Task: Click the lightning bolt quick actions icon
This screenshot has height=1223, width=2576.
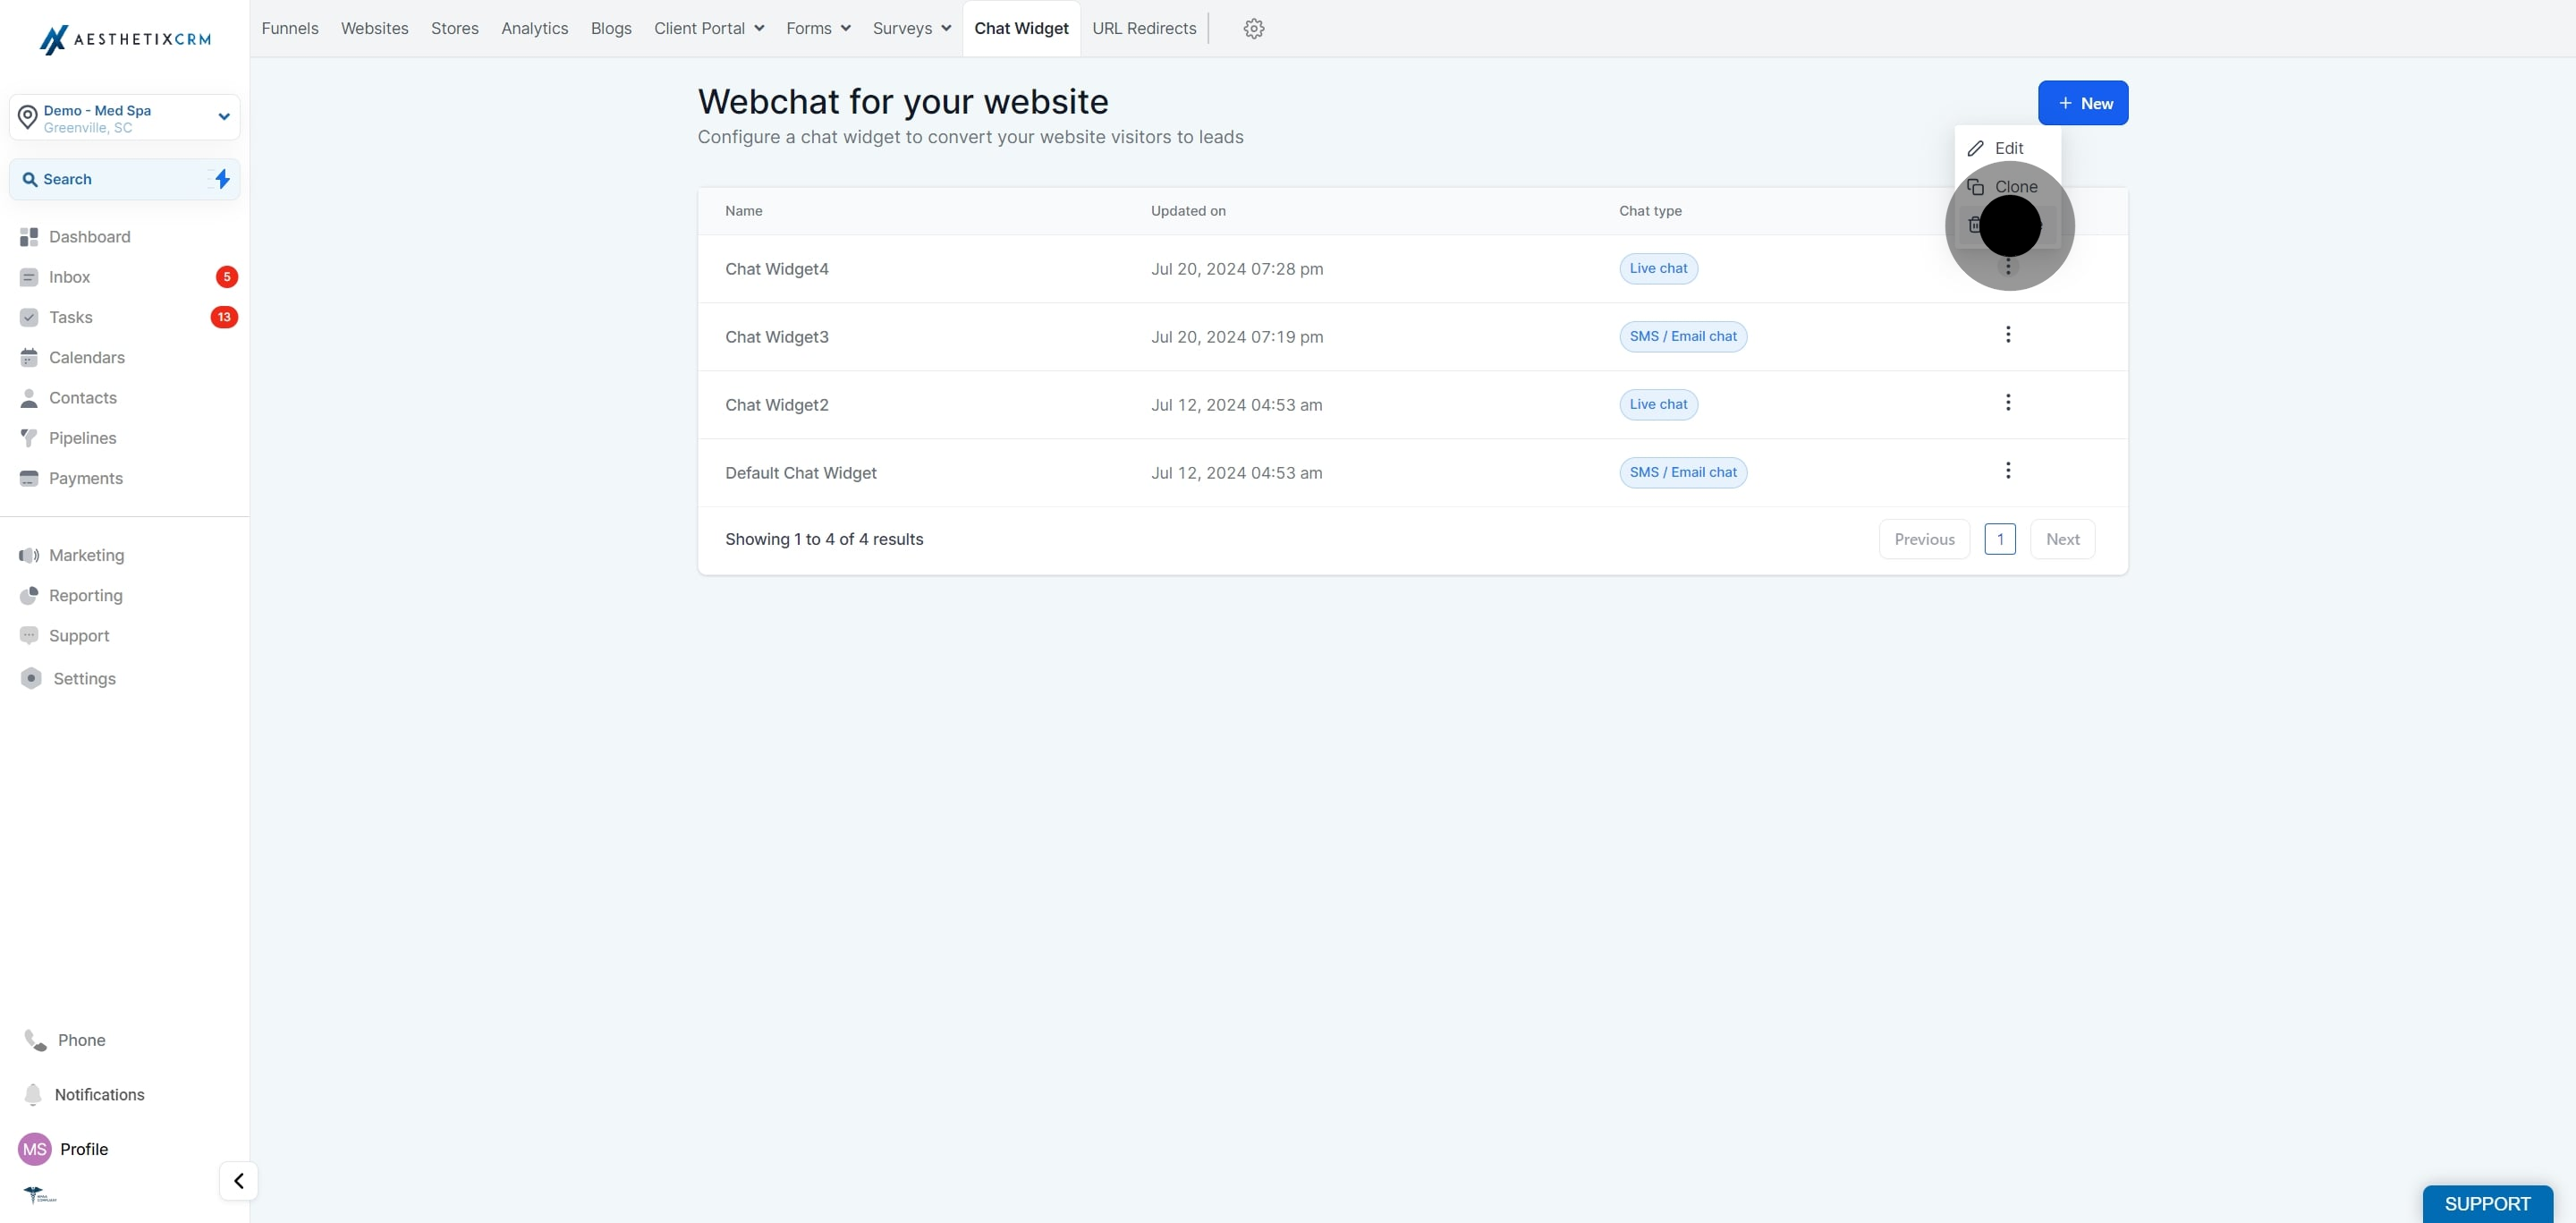Action: pyautogui.click(x=222, y=179)
